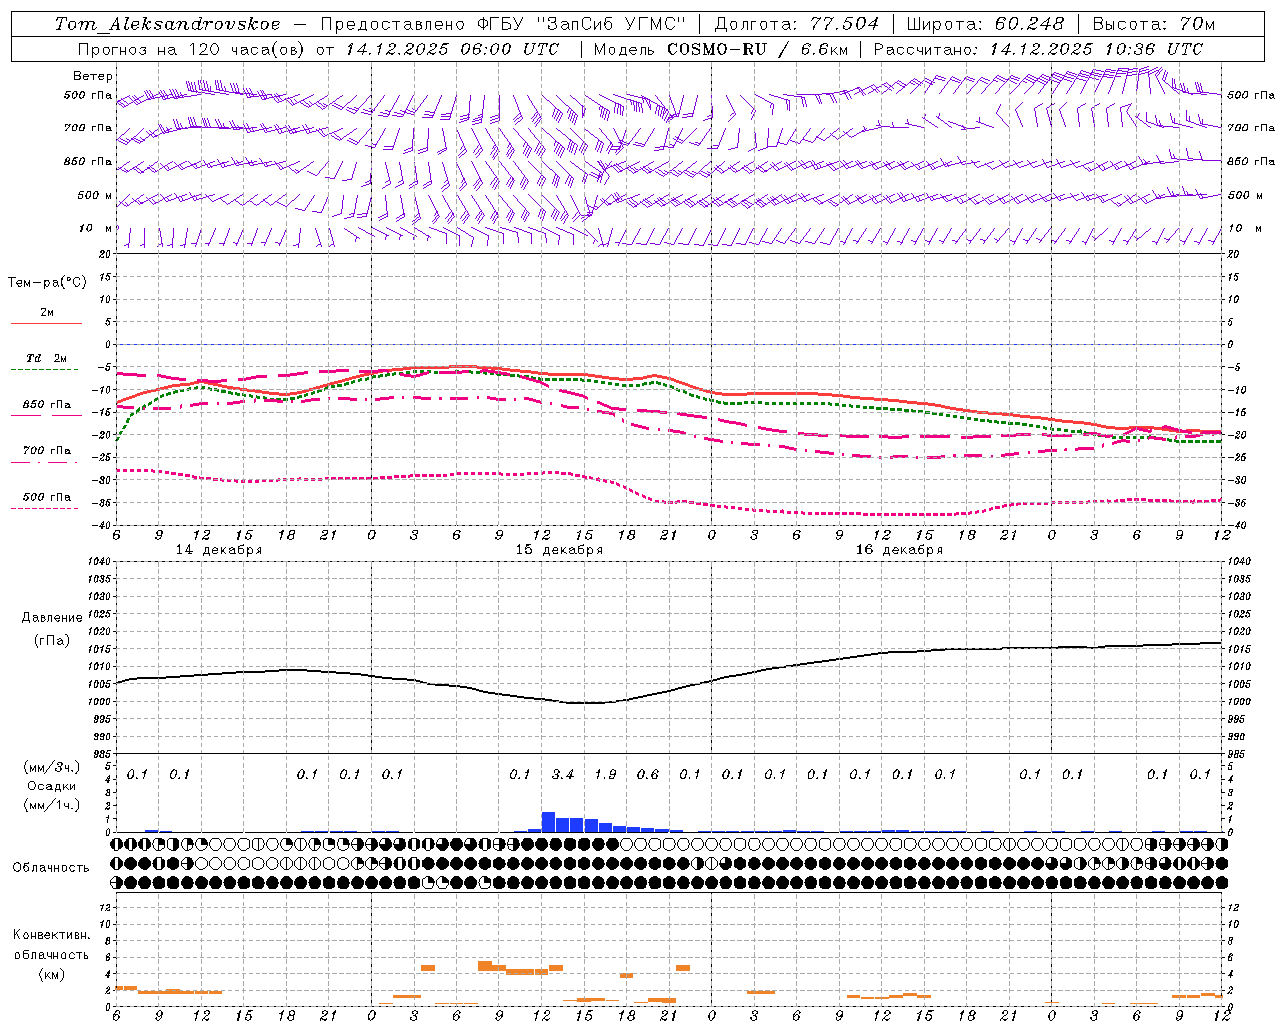Viewport: 1280px width, 1024px height.
Task: Click the Ветер wind panel label
Action: coord(93,76)
